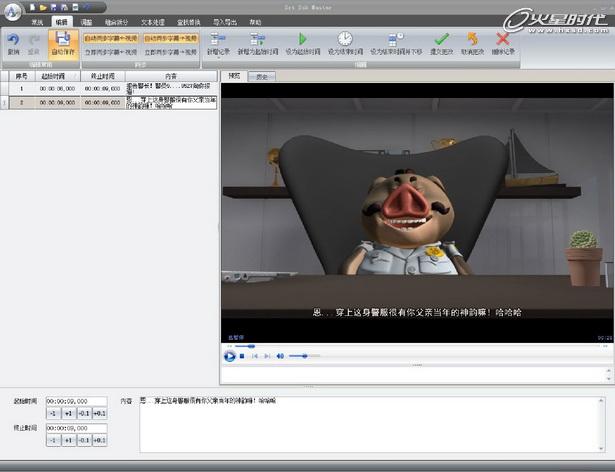Click -0.1 button under 起始时间
The image size is (615, 472).
(84, 414)
